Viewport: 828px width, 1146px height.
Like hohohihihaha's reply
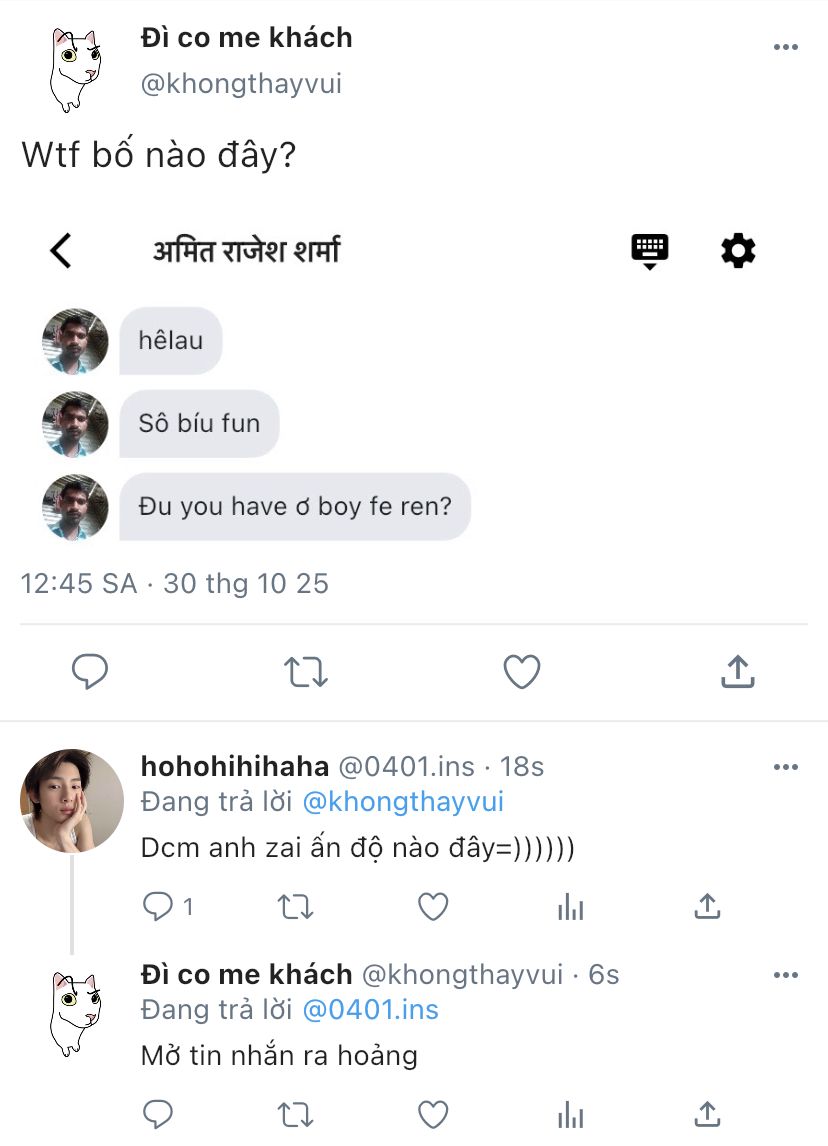[432, 907]
